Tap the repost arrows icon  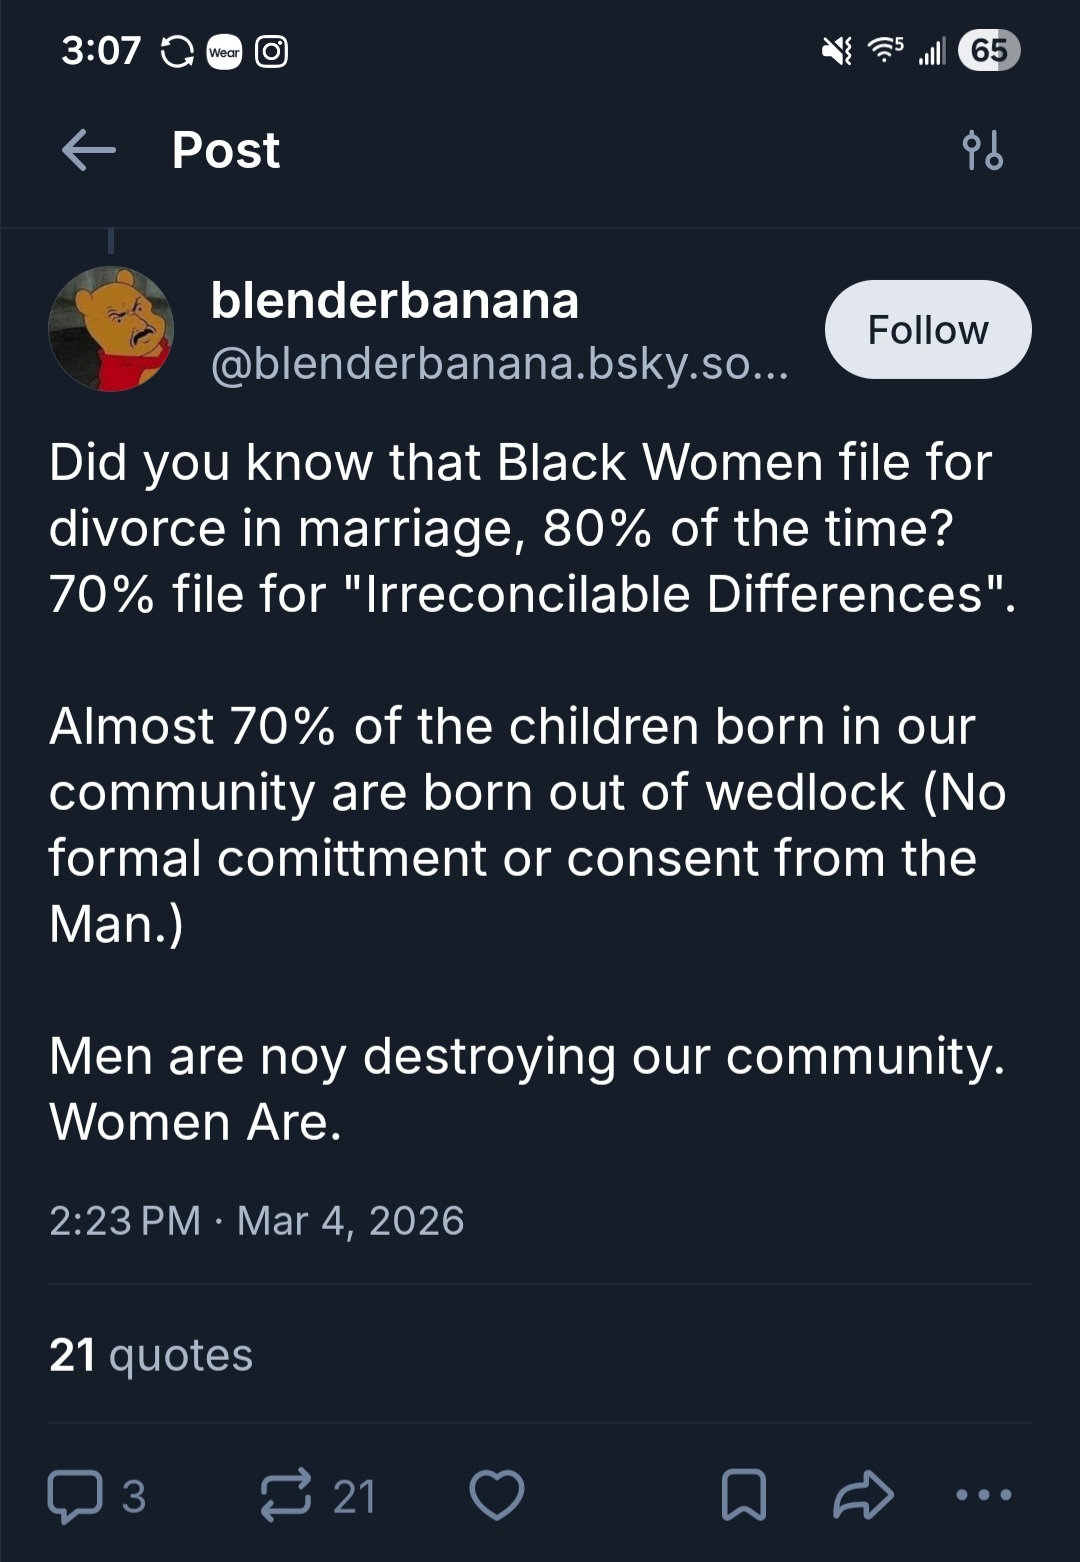tap(286, 1496)
